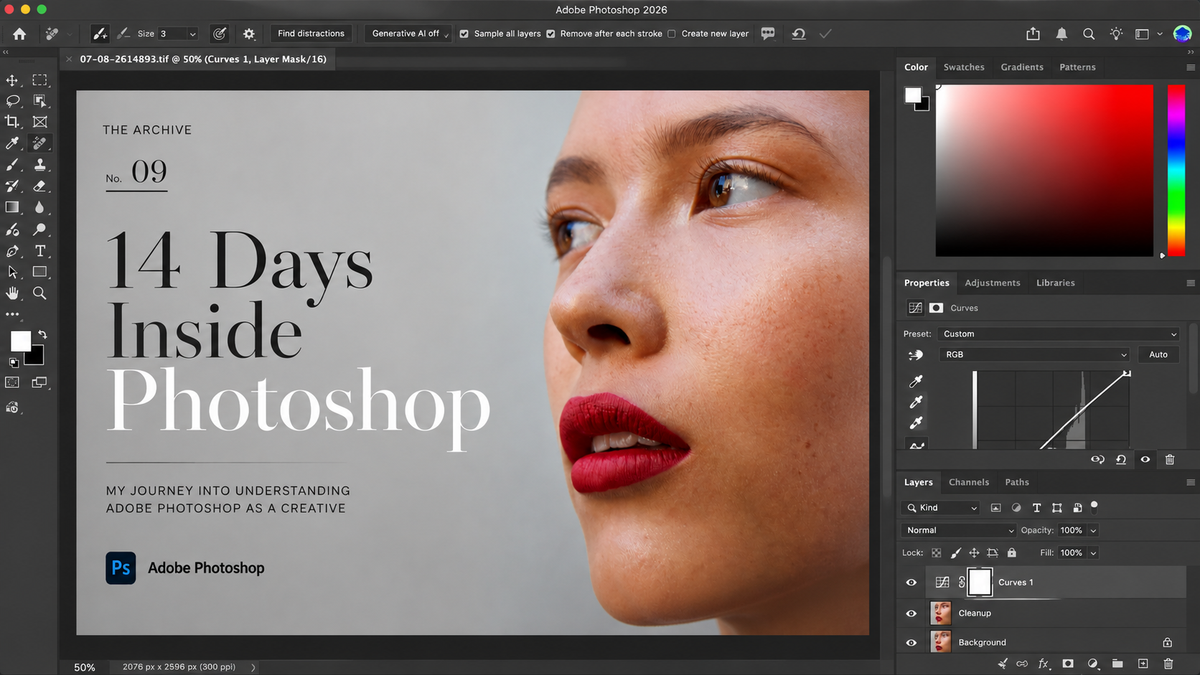1200x675 pixels.
Task: Switch to the Patterns tab
Action: (x=1077, y=67)
